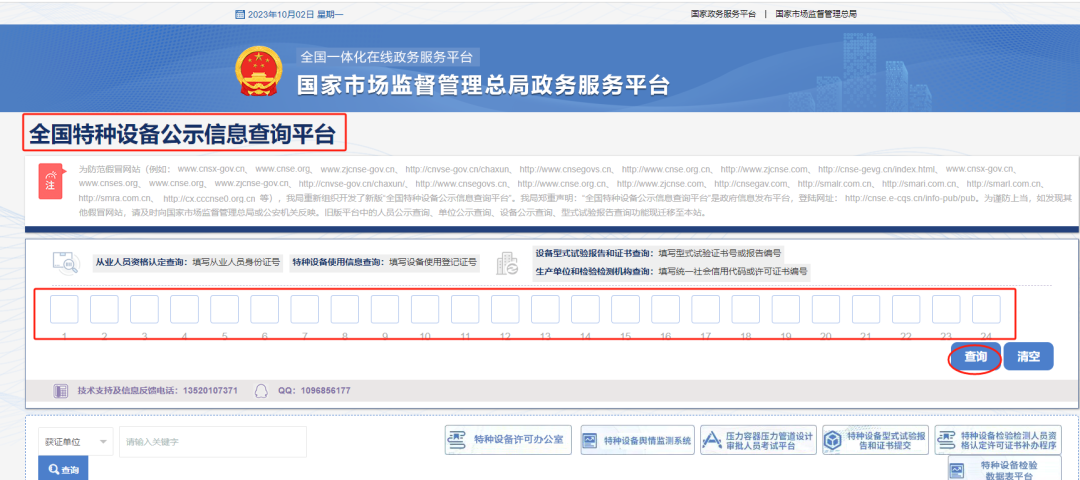This screenshot has width=1080, height=480.
Task: Open the 国家政务服务平台 link
Action: click(723, 14)
